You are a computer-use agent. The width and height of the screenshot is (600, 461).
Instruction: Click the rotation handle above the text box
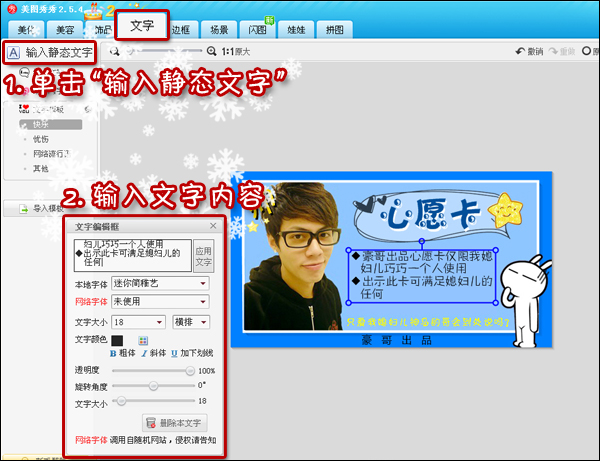tap(422, 241)
